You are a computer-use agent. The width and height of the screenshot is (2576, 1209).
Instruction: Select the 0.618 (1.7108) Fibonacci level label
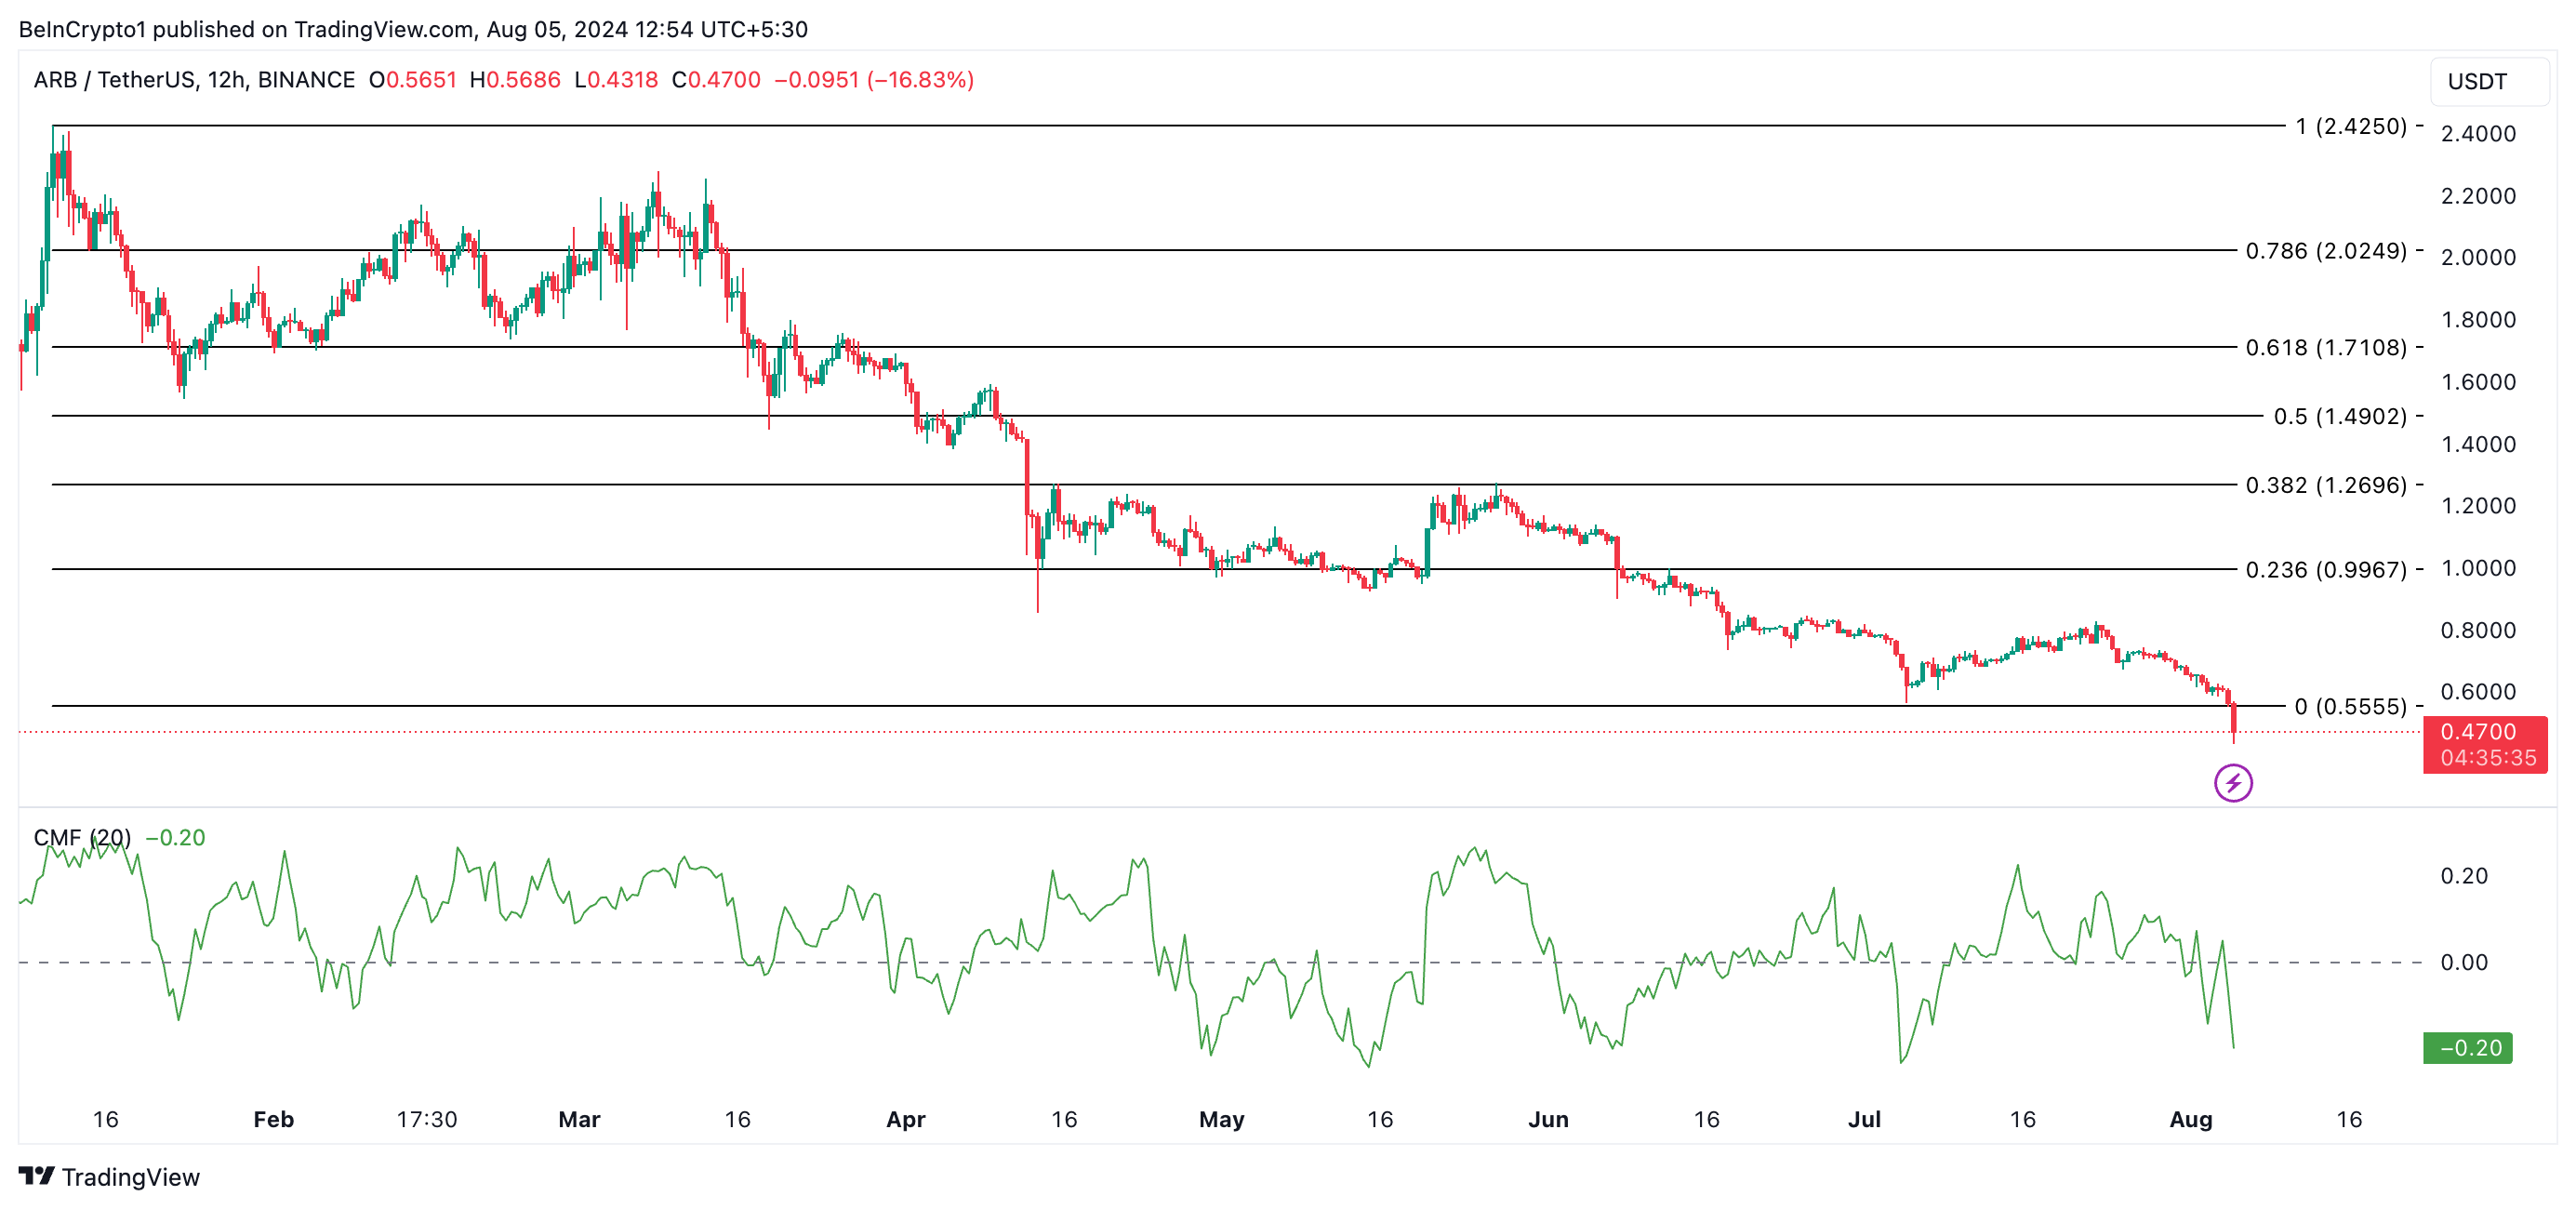tap(2325, 347)
